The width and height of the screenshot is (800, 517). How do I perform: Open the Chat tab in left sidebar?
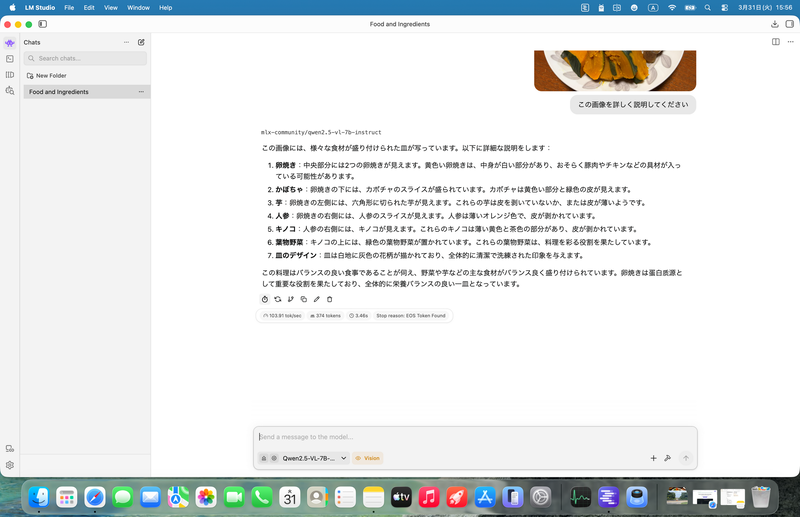click(10, 43)
